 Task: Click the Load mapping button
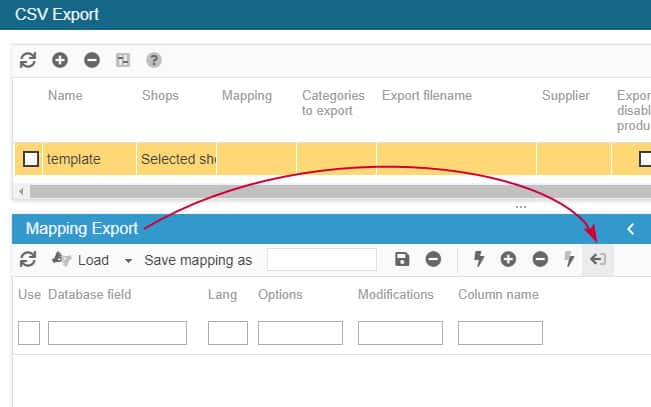tap(82, 260)
